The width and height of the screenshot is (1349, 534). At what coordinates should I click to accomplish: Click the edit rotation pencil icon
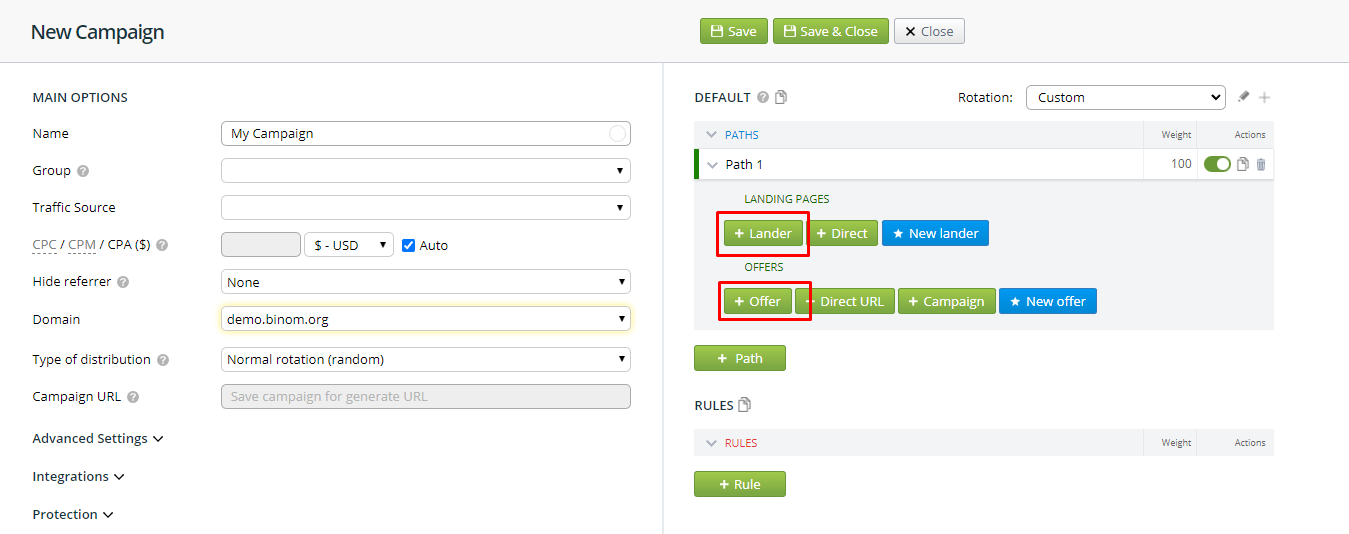click(x=1243, y=97)
